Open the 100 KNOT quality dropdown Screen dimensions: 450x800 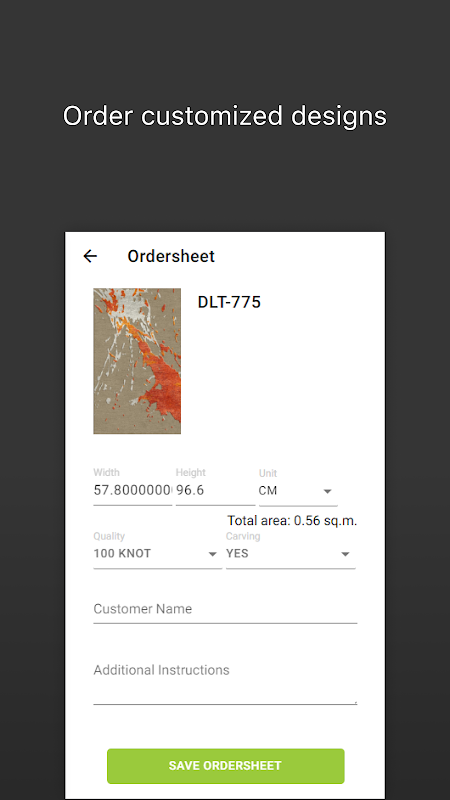[158, 554]
